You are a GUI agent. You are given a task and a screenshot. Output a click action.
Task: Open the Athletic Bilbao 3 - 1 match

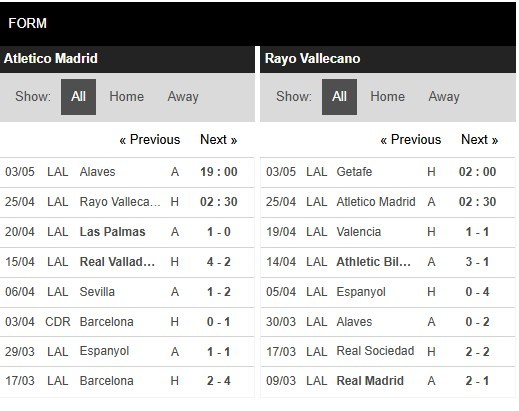pyautogui.click(x=388, y=262)
